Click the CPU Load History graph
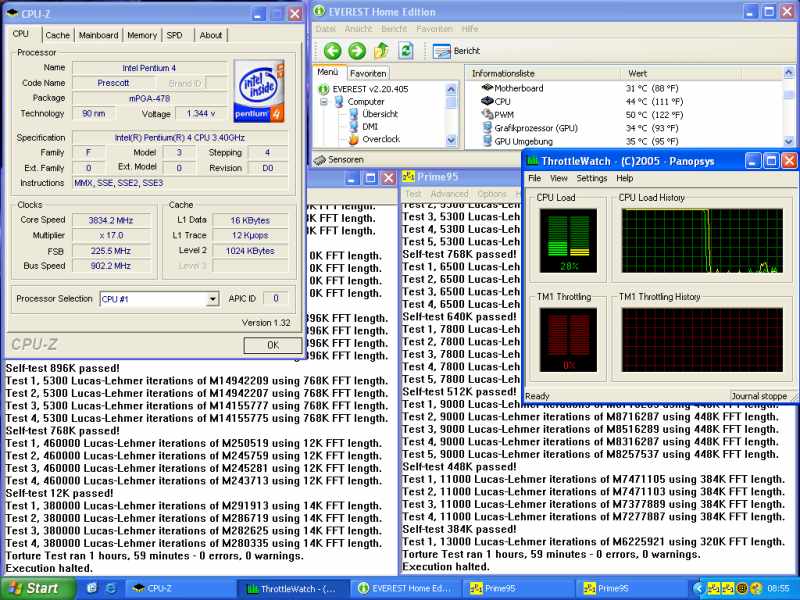Screen dimensions: 800x600 coord(702,240)
